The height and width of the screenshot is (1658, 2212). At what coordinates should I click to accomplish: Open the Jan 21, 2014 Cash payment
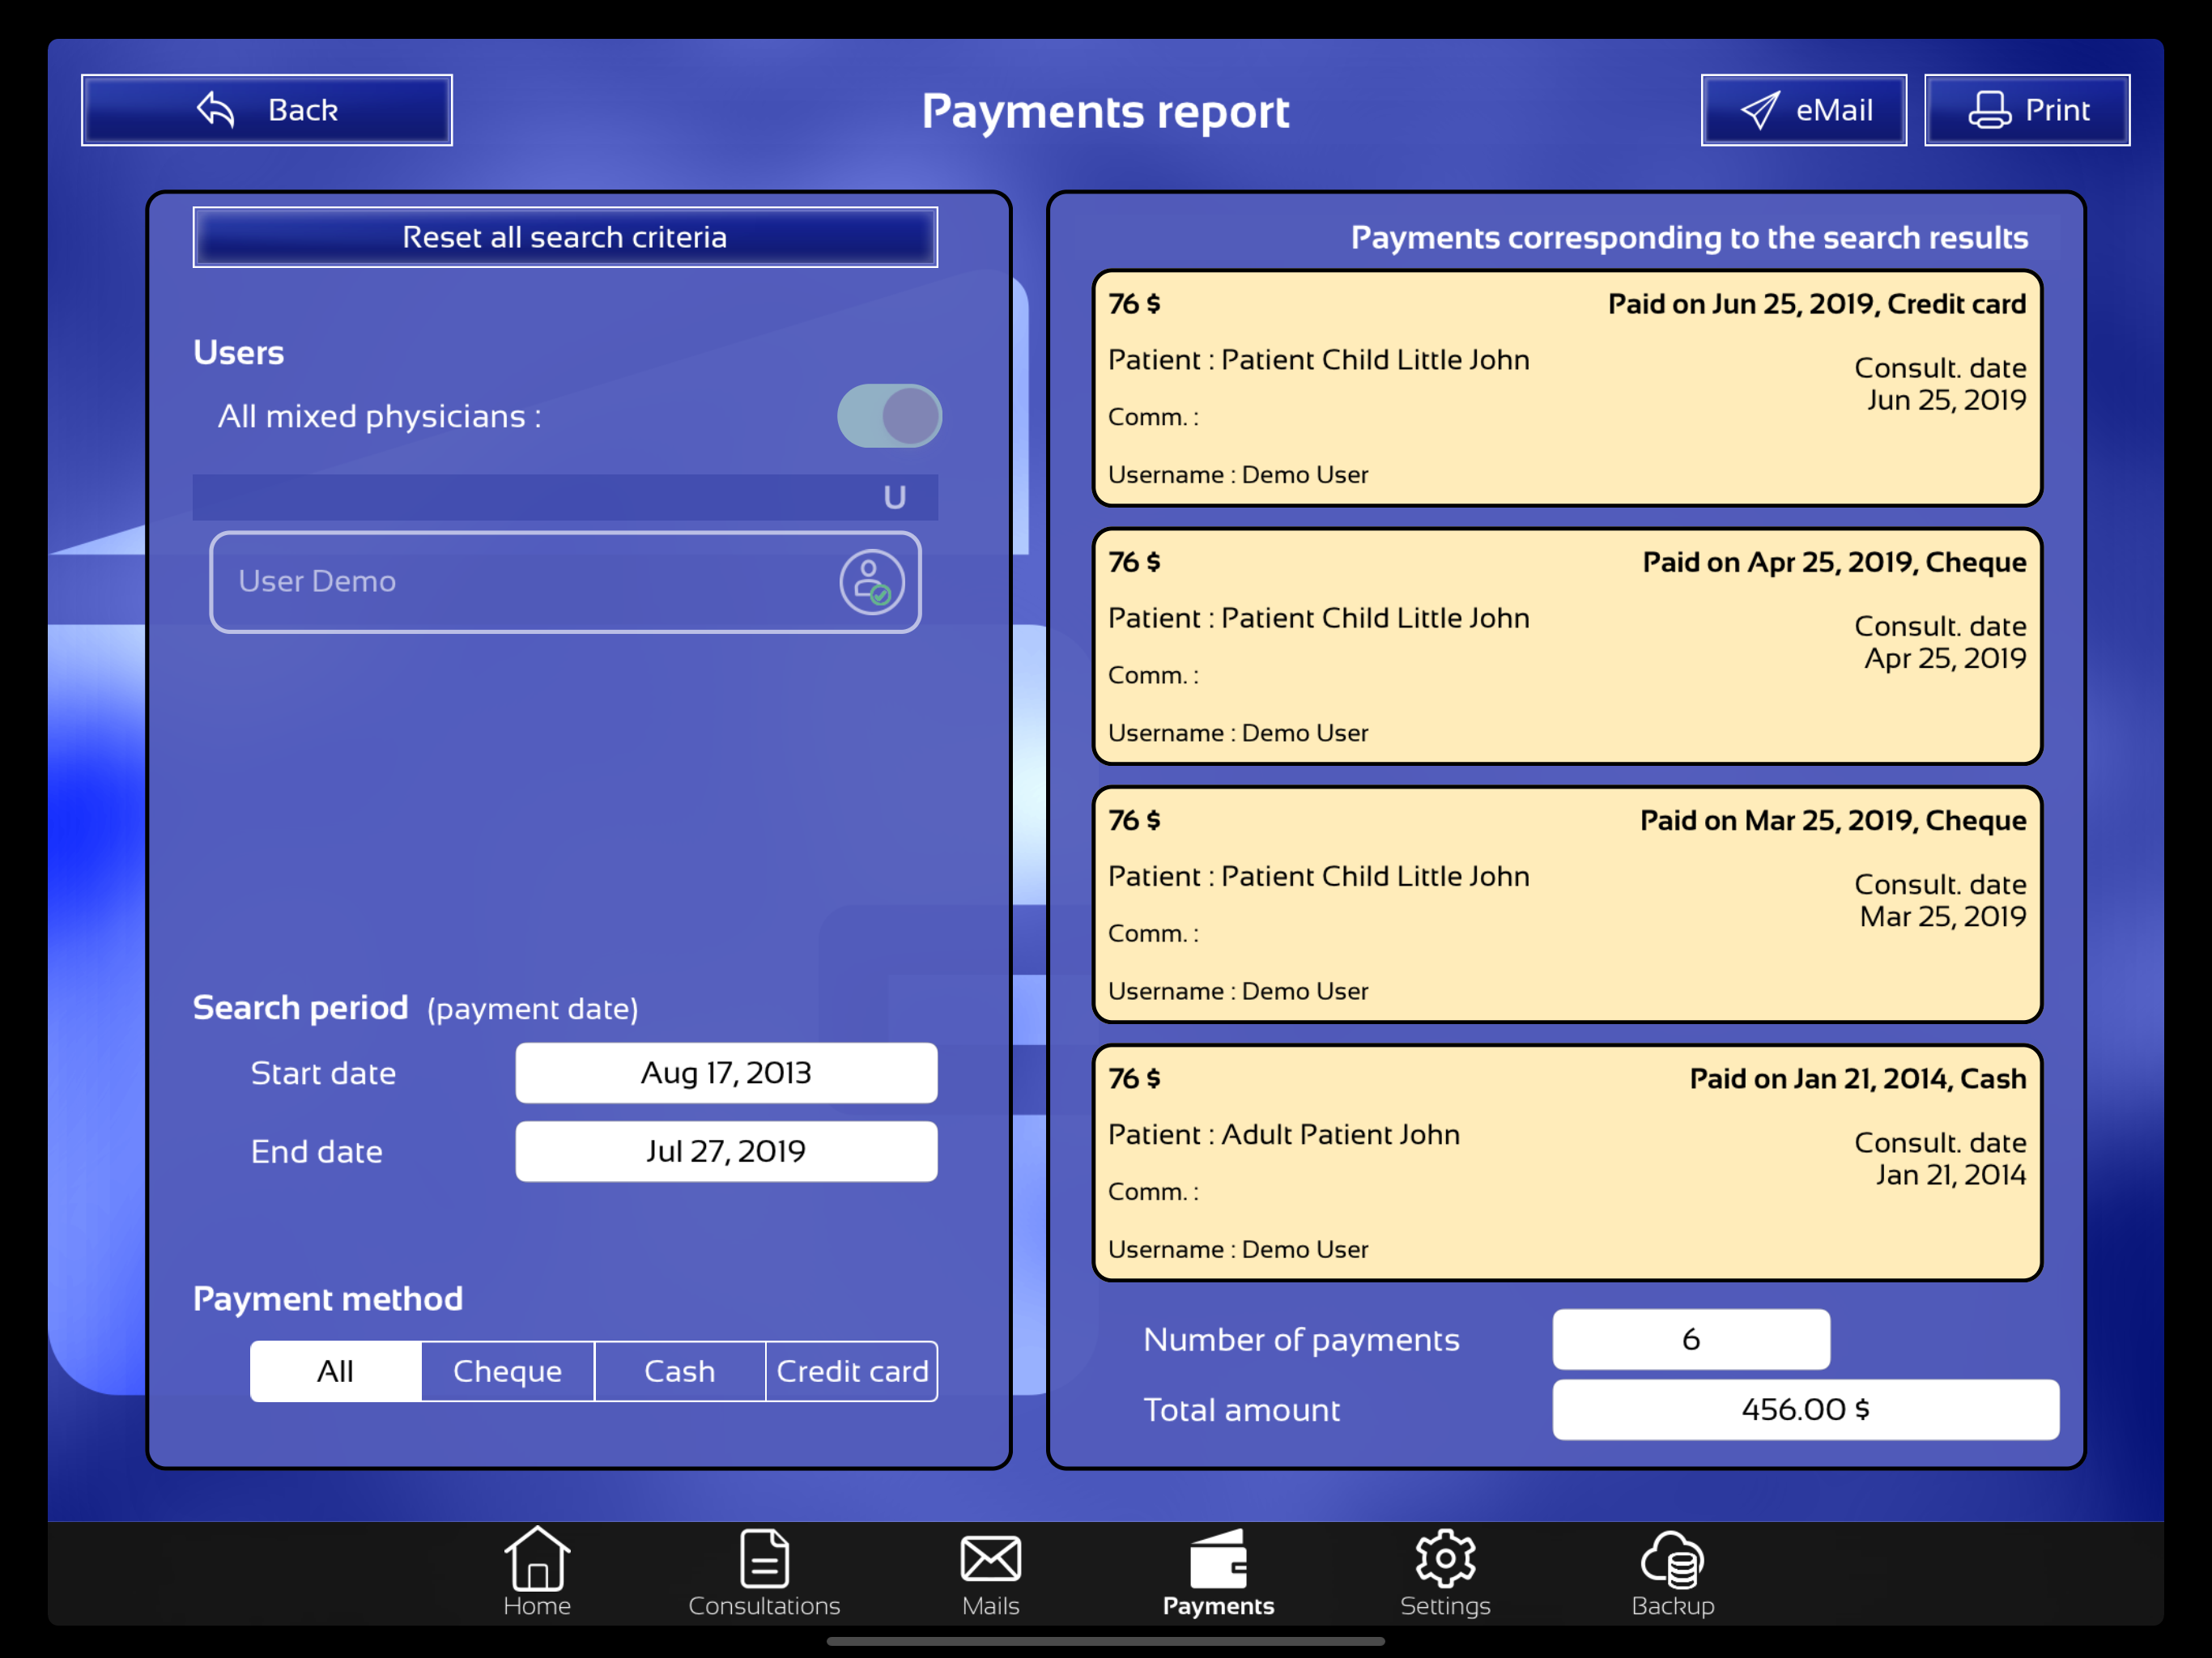pyautogui.click(x=1567, y=1162)
